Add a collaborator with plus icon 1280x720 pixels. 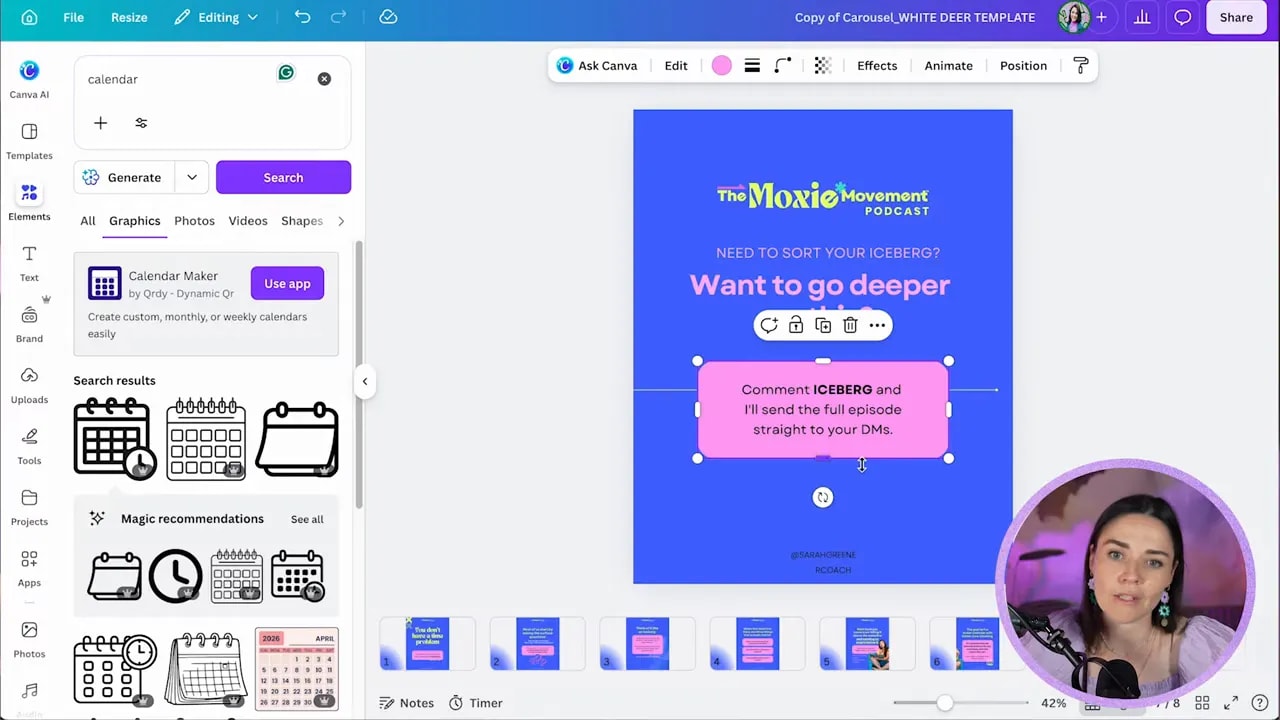pyautogui.click(x=1101, y=17)
